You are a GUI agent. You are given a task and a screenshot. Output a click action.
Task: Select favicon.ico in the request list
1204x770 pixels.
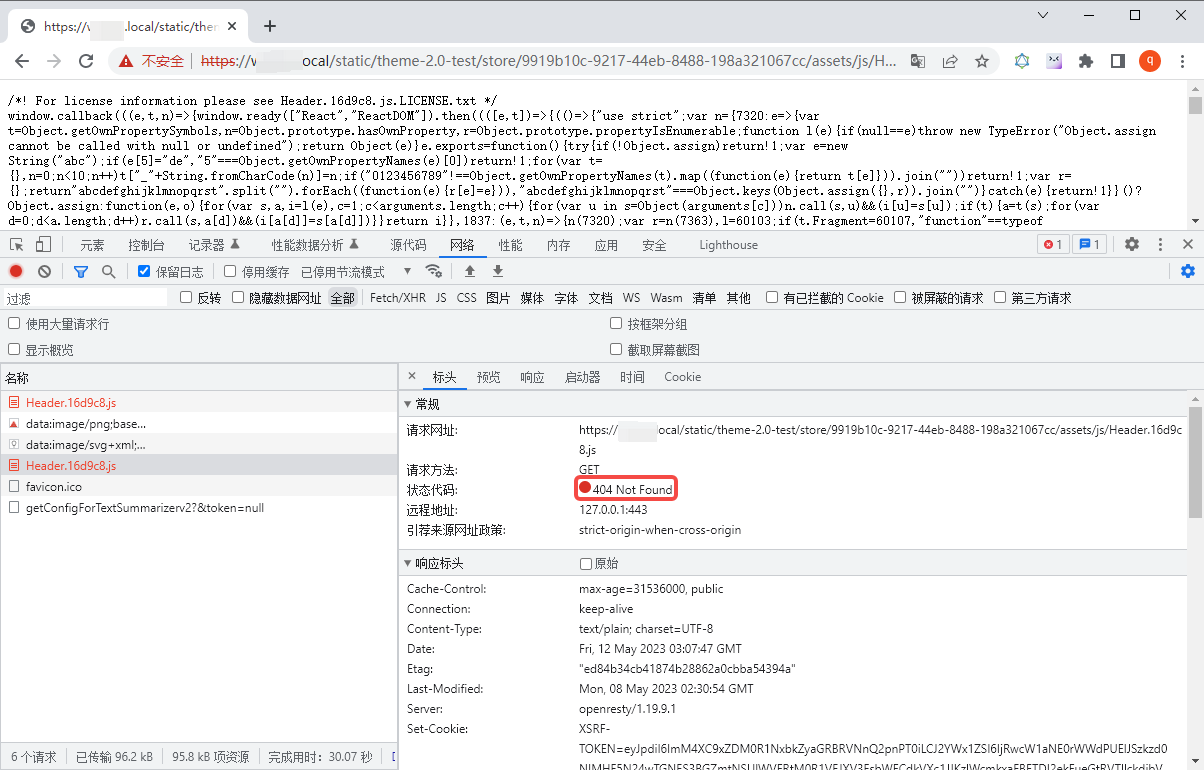[x=54, y=486]
